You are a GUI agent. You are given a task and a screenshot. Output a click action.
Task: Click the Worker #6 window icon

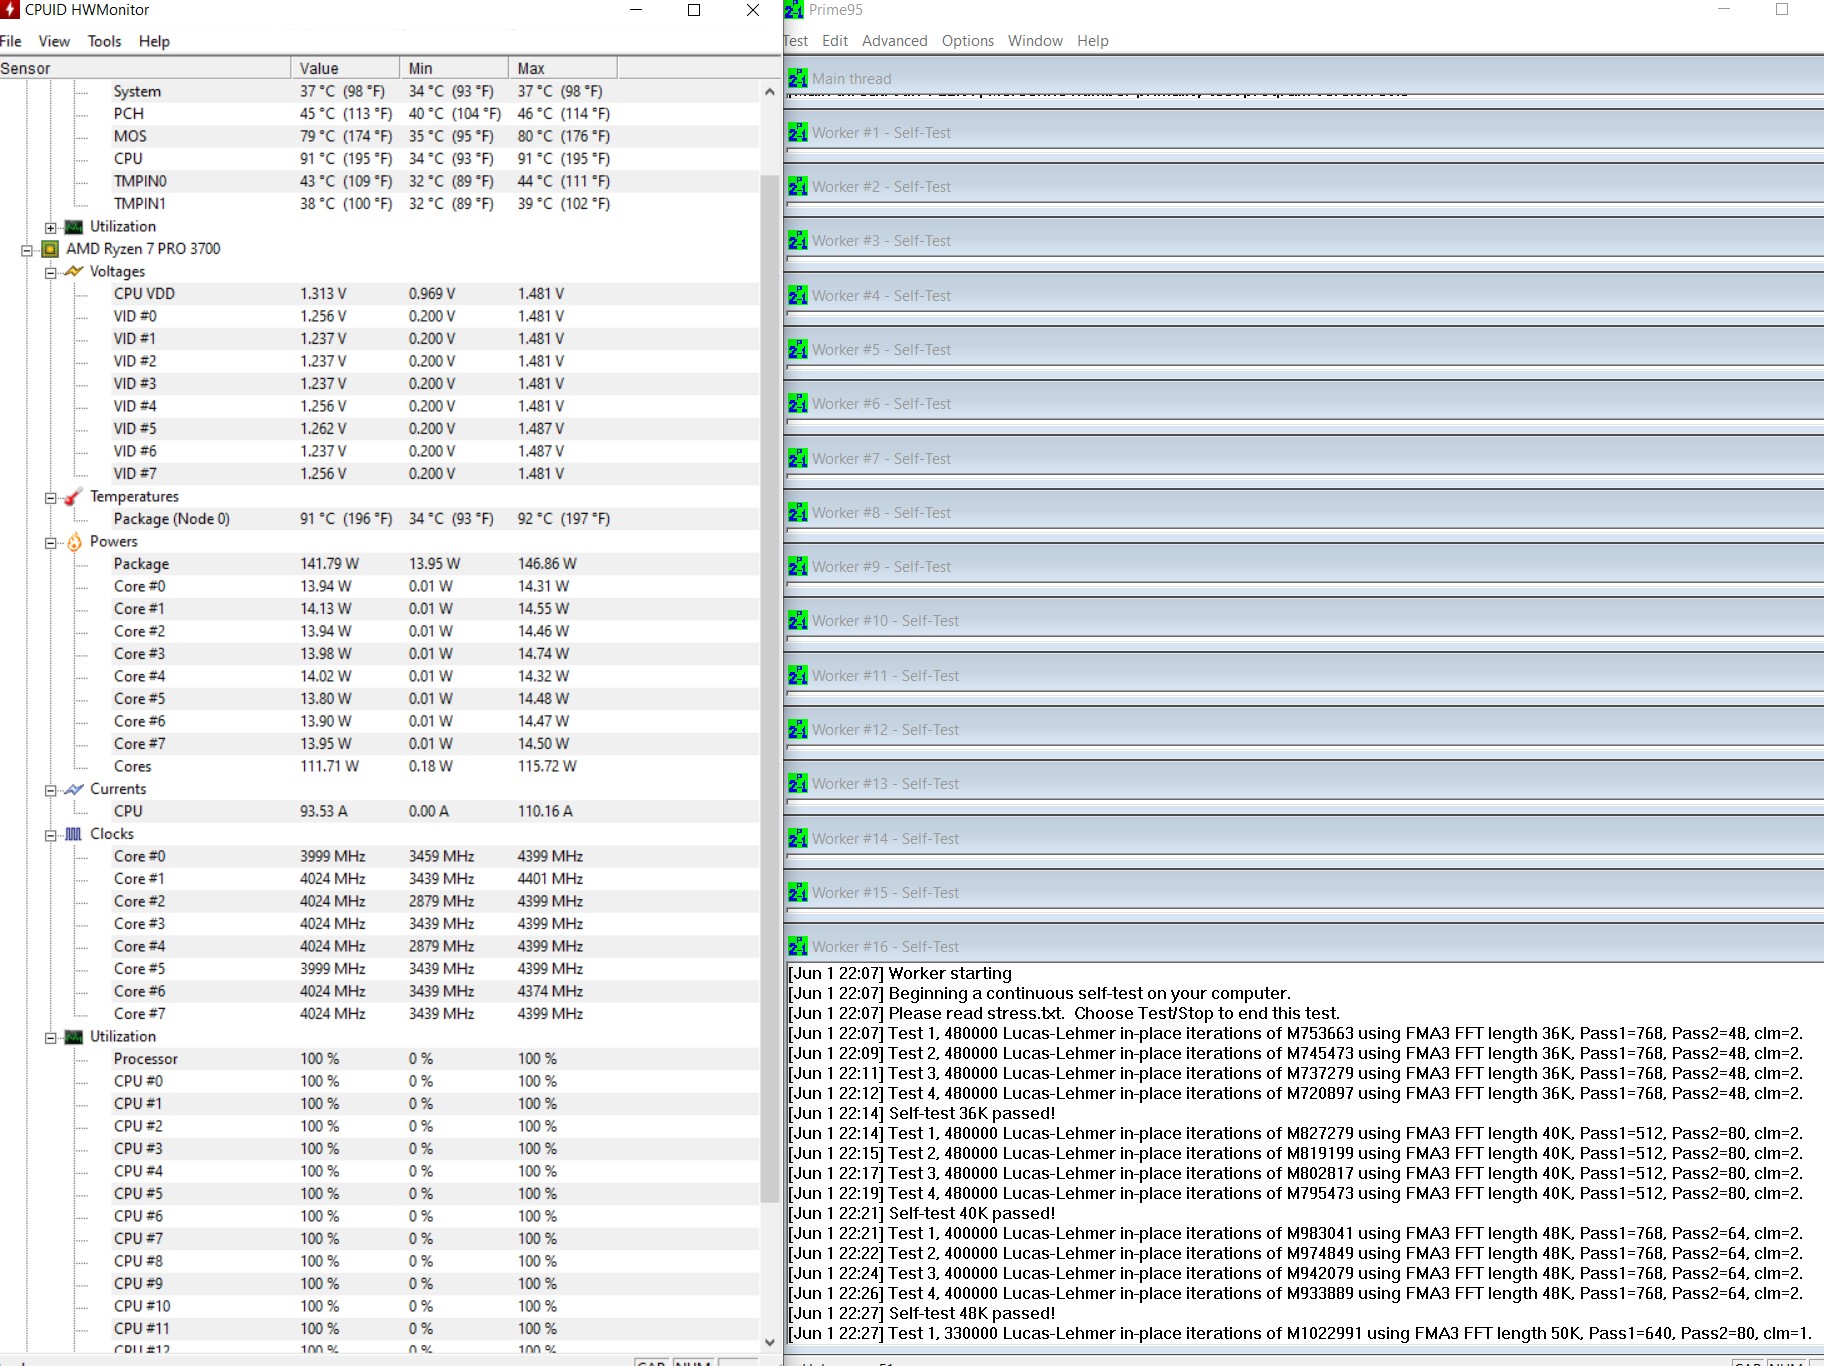(x=798, y=404)
